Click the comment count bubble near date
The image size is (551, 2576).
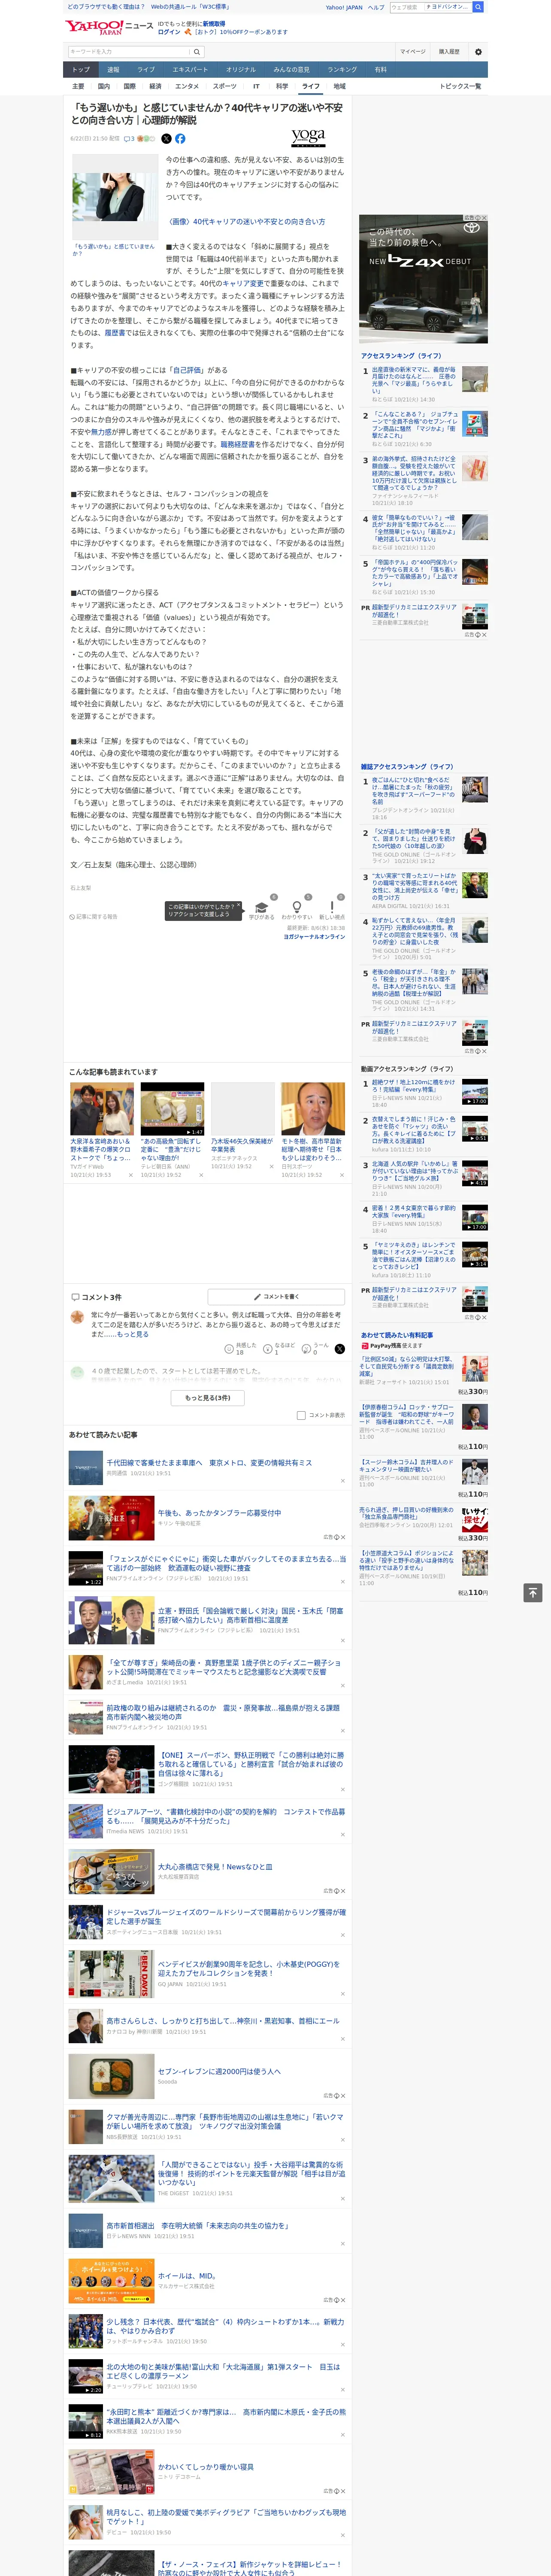click(129, 139)
